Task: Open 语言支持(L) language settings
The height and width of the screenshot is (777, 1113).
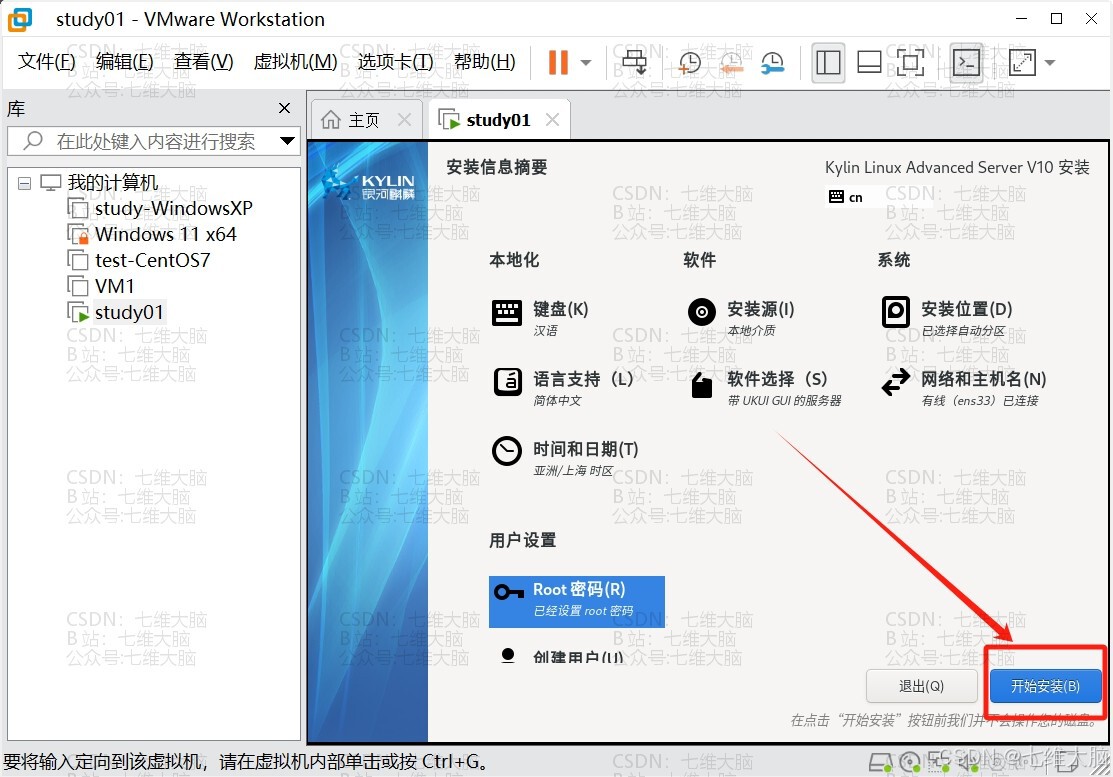Action: pyautogui.click(x=563, y=387)
